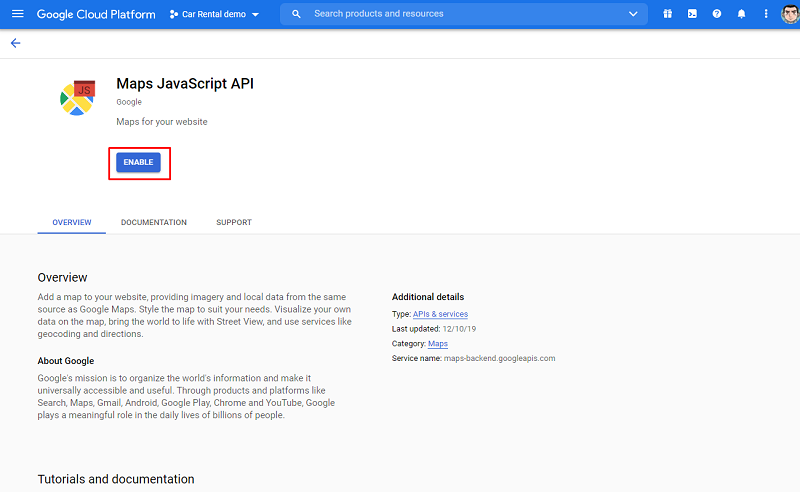The width and height of the screenshot is (800, 492).
Task: Open the hamburger navigation menu
Action: (17, 14)
